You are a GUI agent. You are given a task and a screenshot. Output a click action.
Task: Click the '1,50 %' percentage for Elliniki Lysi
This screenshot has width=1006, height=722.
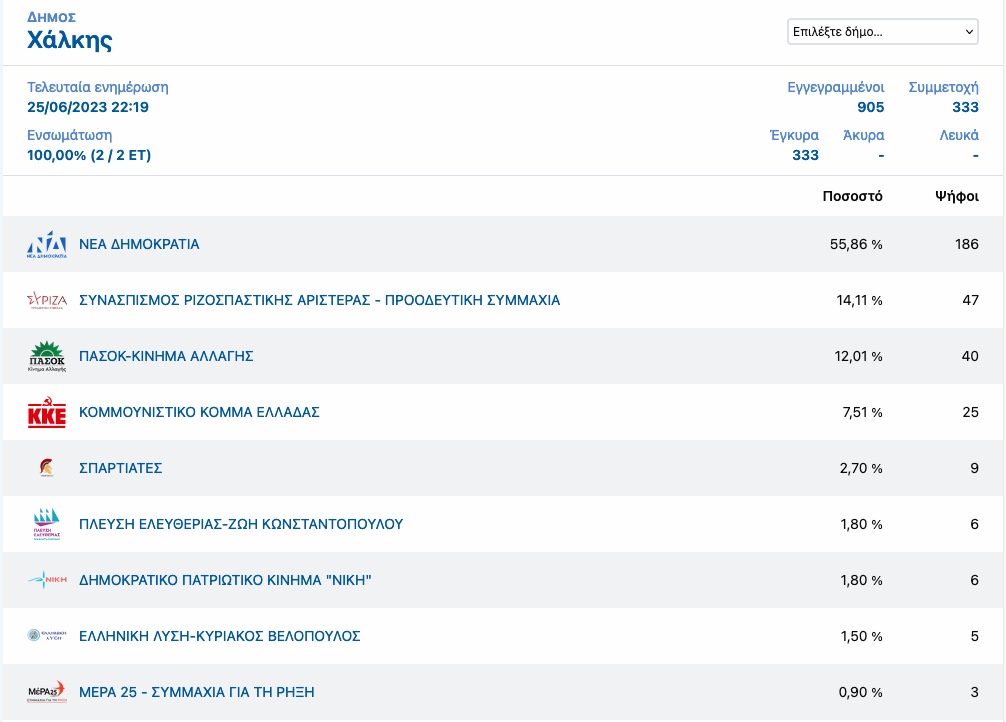[862, 636]
